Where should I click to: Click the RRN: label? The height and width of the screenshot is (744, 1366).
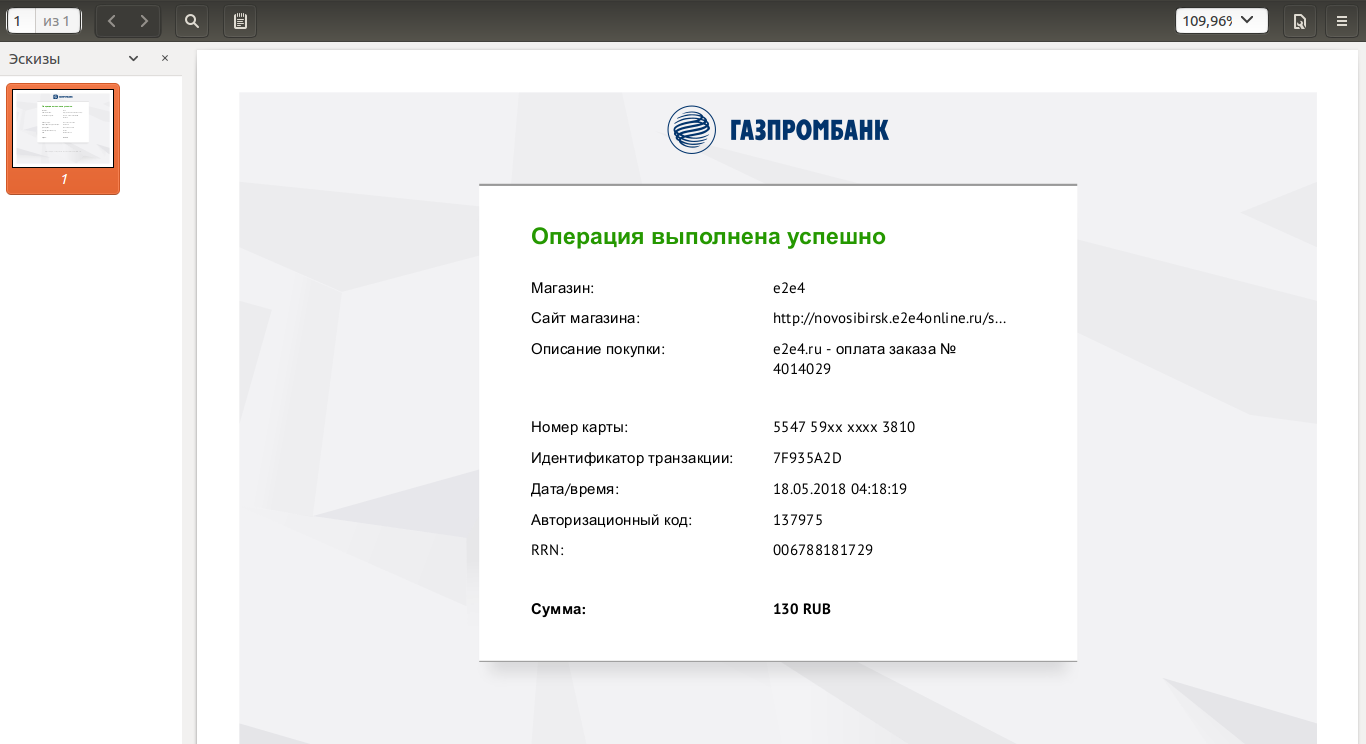click(x=548, y=550)
